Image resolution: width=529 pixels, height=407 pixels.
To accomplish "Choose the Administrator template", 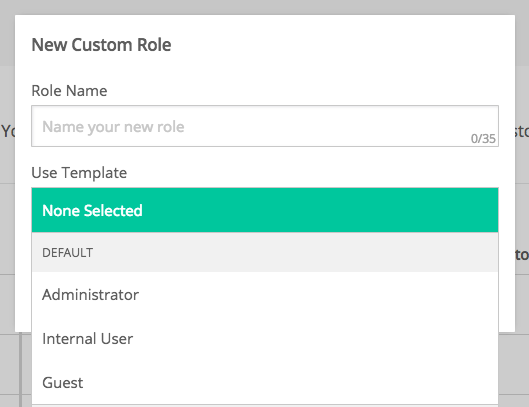I will [265, 295].
